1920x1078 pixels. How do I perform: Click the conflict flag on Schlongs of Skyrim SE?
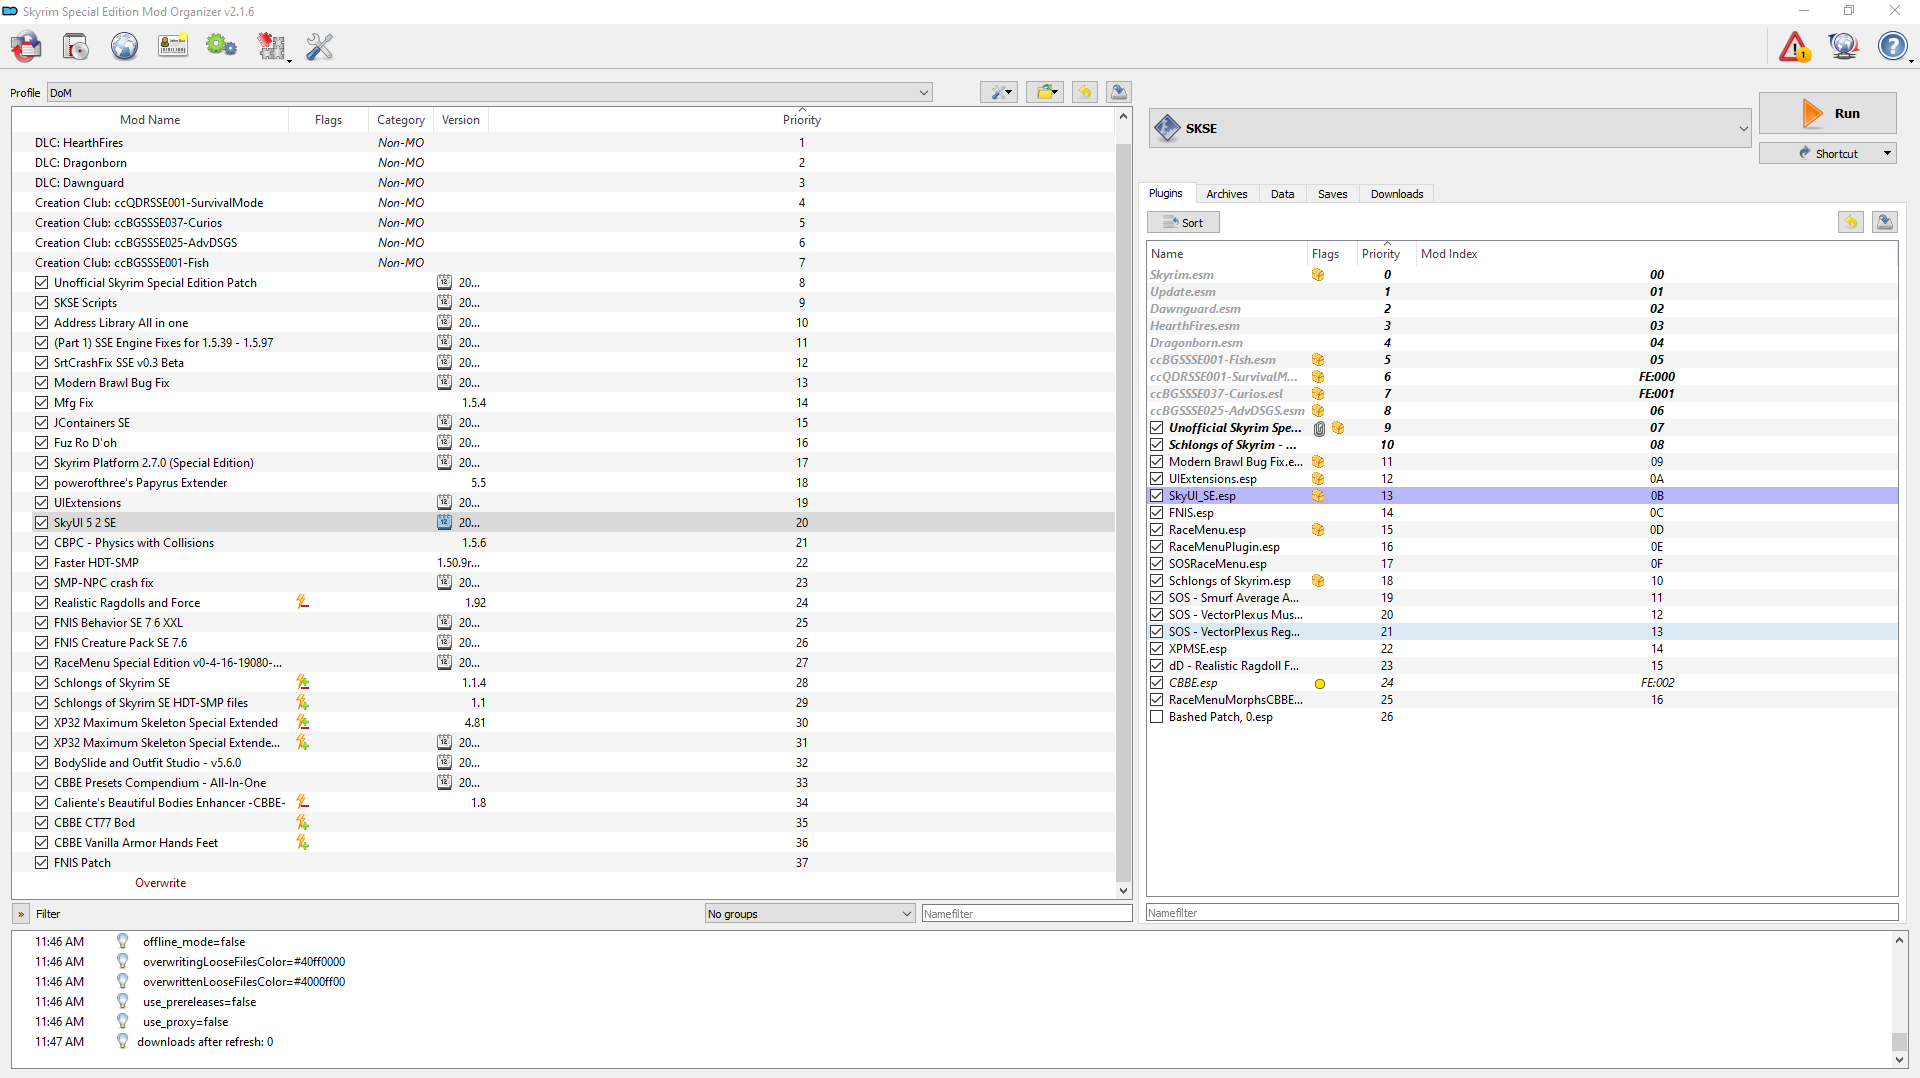click(302, 682)
